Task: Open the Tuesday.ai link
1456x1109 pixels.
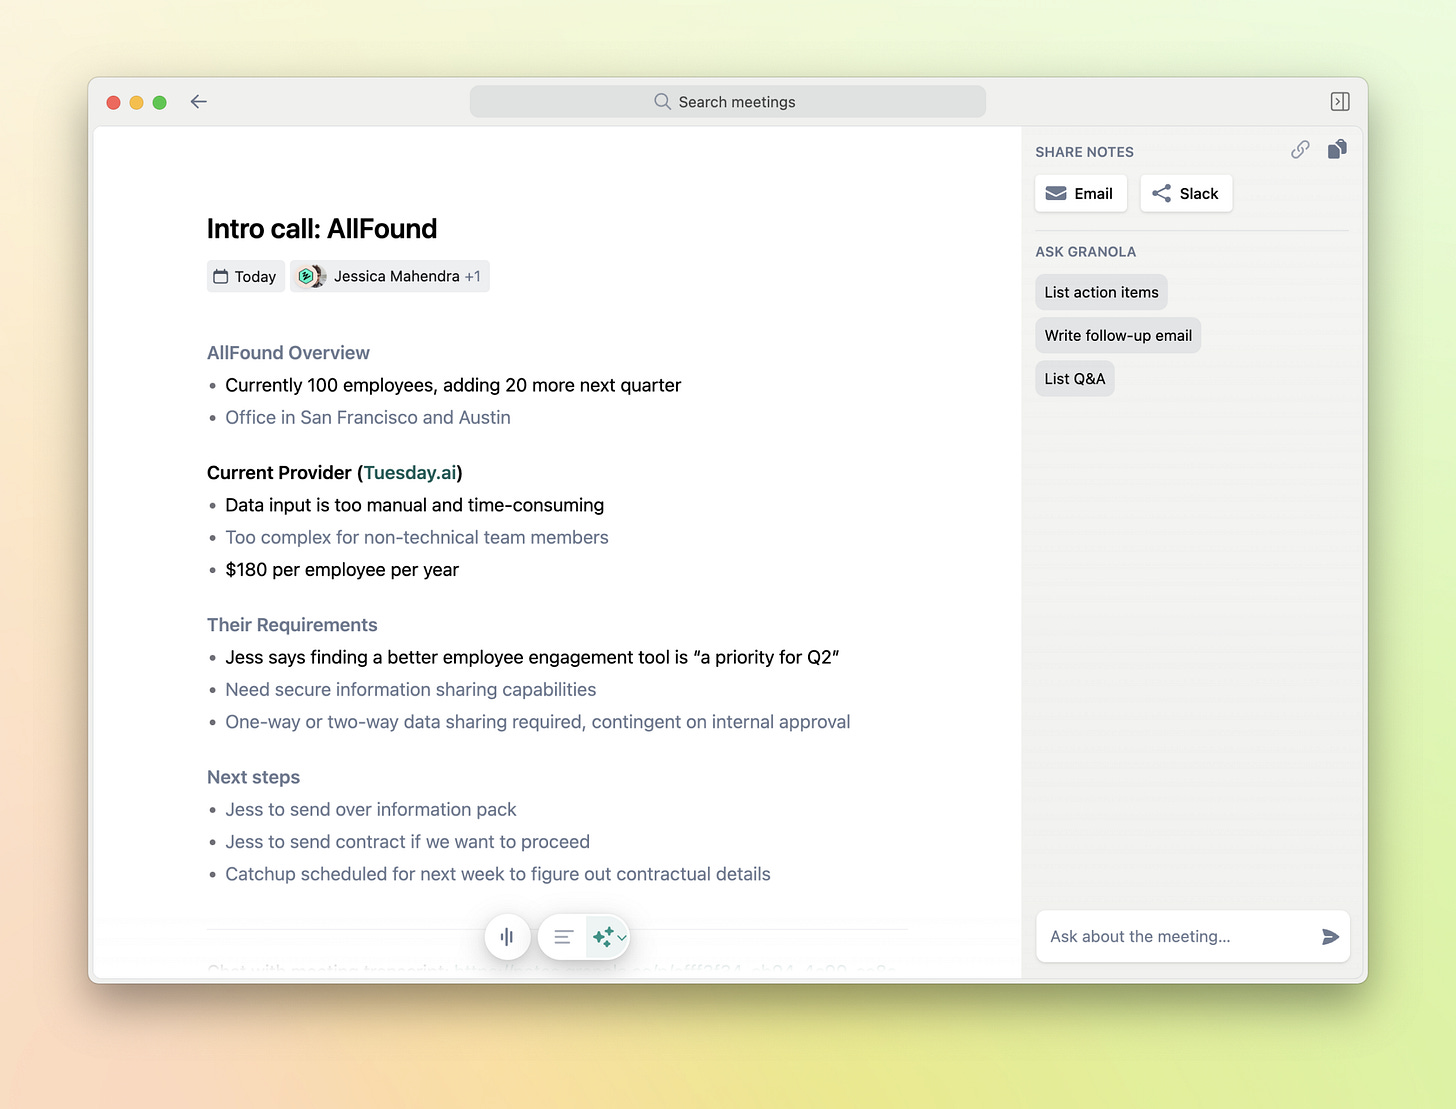Action: pos(410,472)
